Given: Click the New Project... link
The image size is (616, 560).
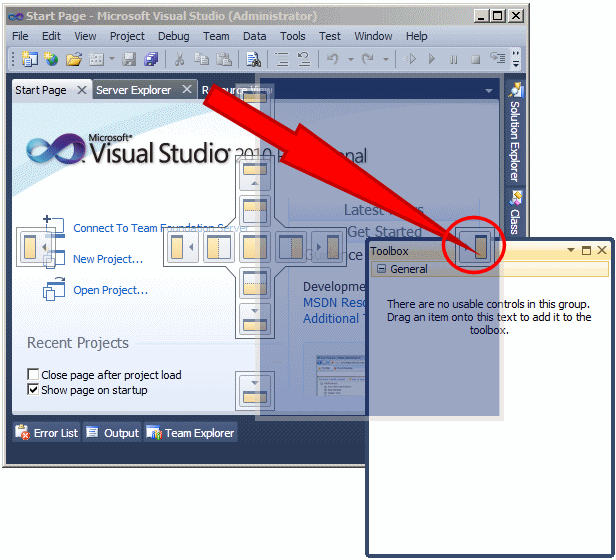Looking at the screenshot, I should point(108,259).
